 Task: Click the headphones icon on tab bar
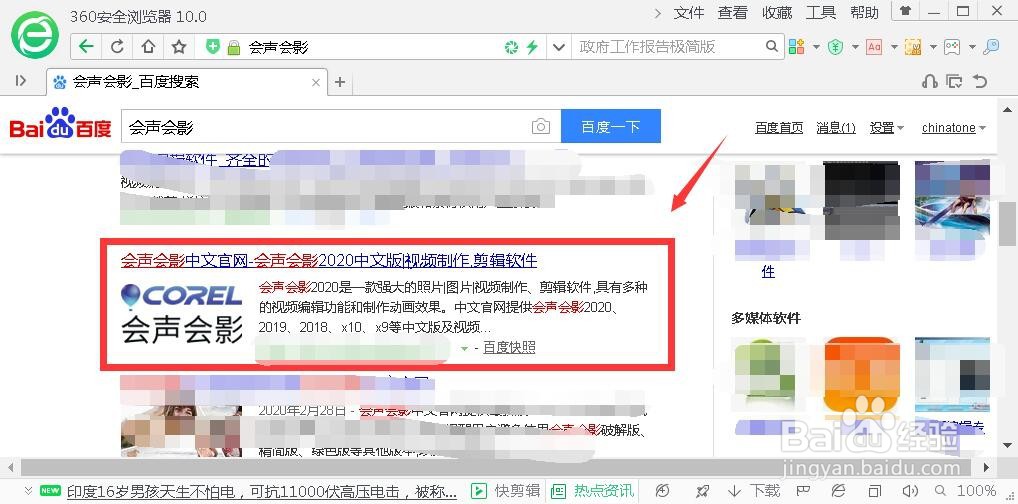(930, 81)
